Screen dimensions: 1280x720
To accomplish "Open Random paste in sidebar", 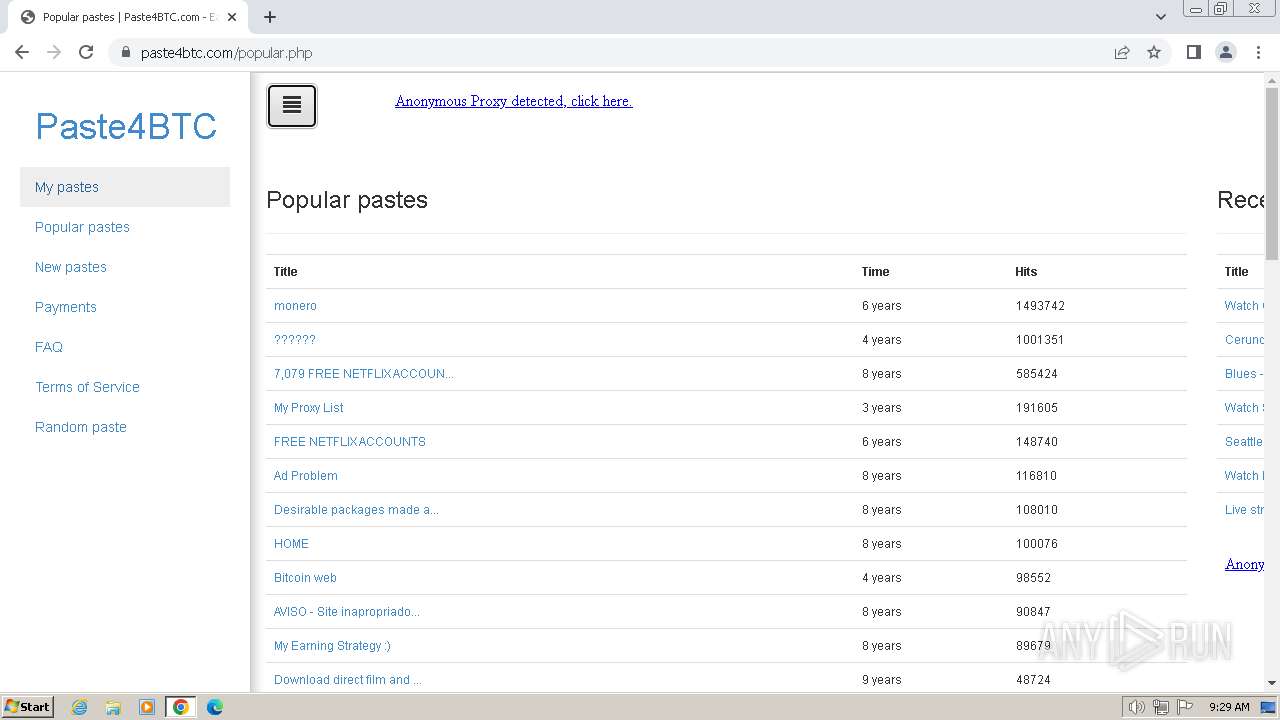I will coord(125,427).
